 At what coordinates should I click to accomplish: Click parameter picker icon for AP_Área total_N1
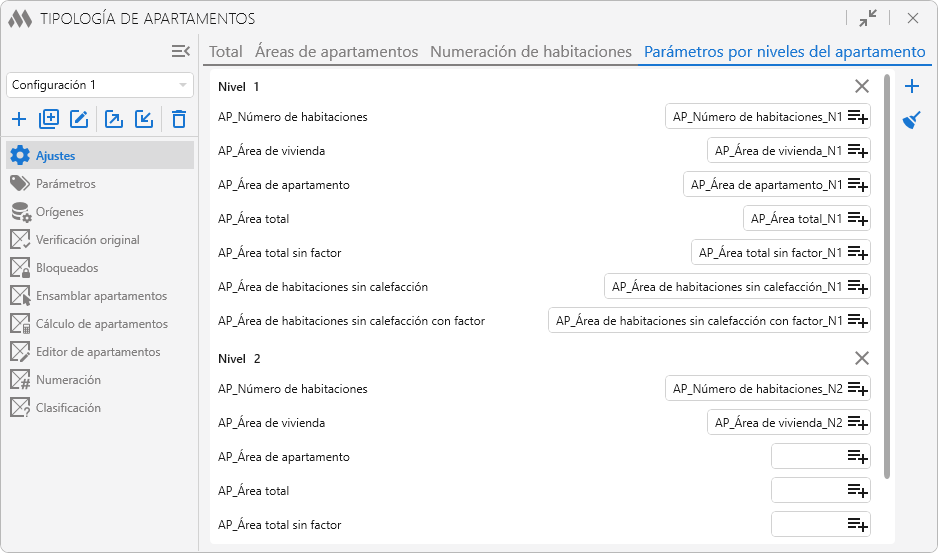[x=857, y=219]
